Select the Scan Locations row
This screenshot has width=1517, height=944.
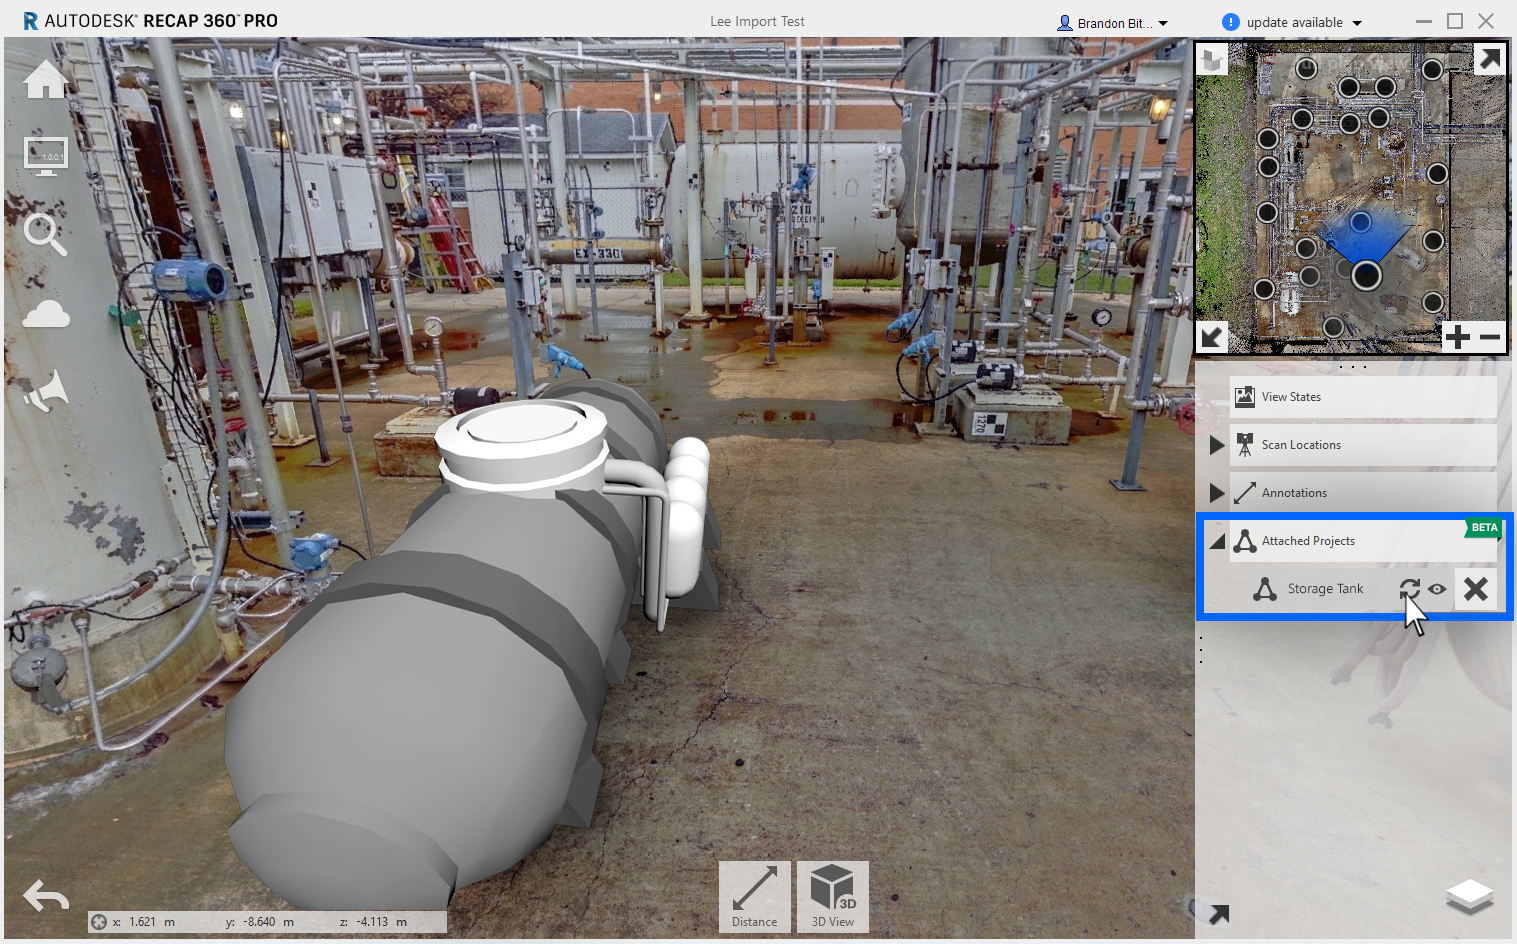click(x=1363, y=445)
